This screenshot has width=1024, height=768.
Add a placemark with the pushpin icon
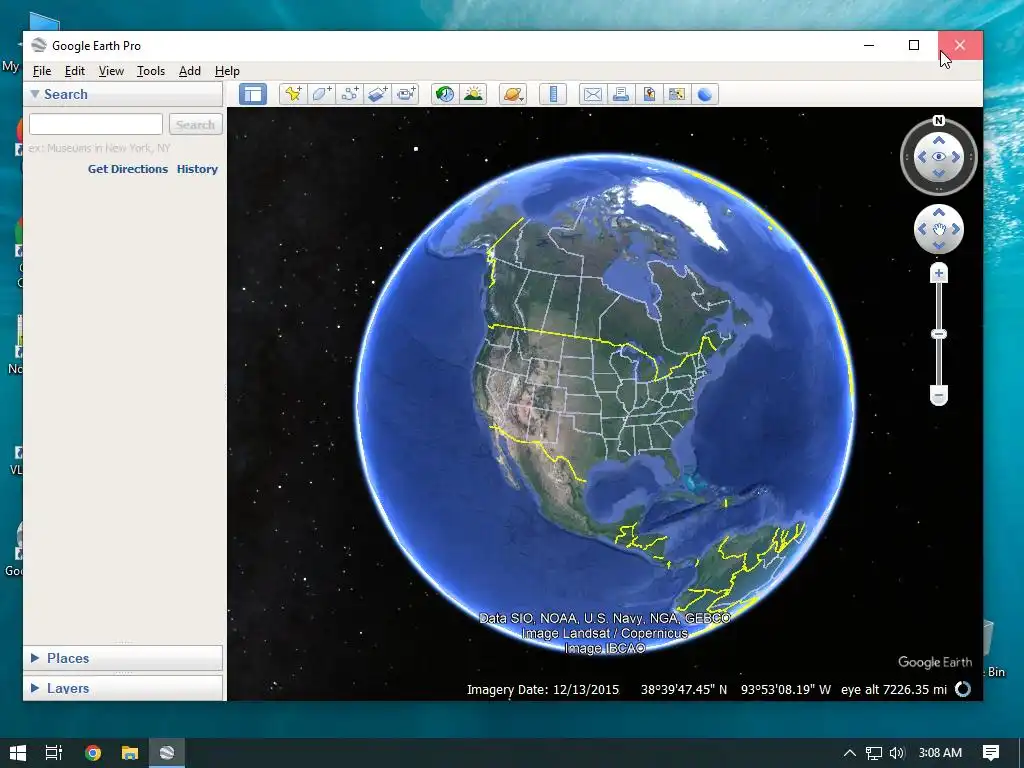point(293,94)
